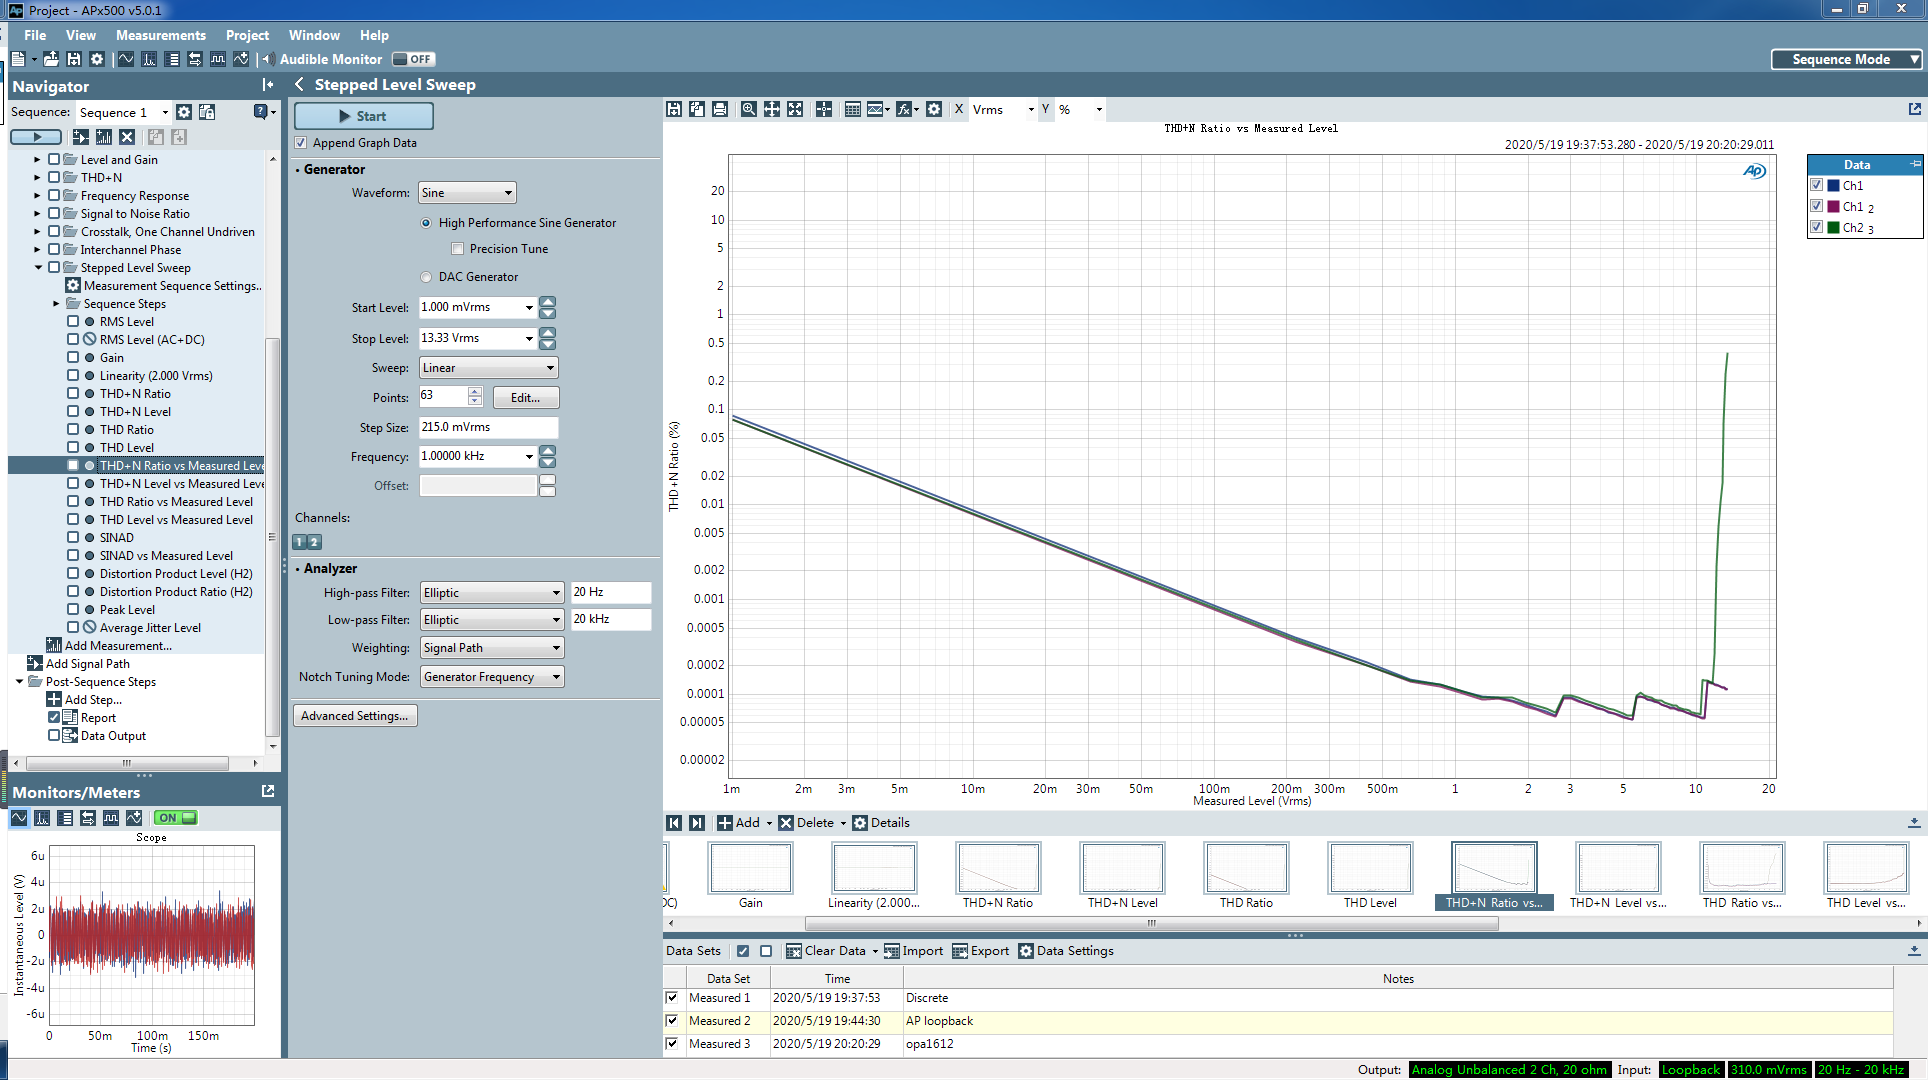
Task: Collapse the Navigator panel
Action: pyautogui.click(x=268, y=86)
